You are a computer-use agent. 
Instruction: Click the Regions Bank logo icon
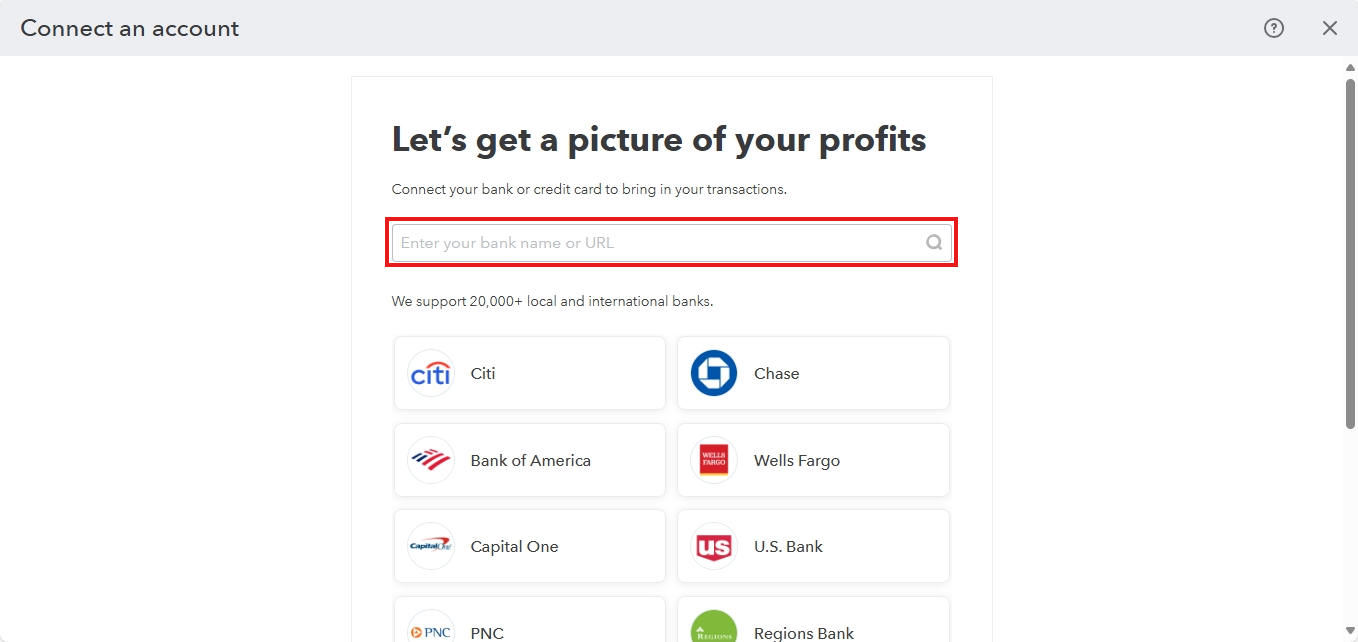click(714, 628)
